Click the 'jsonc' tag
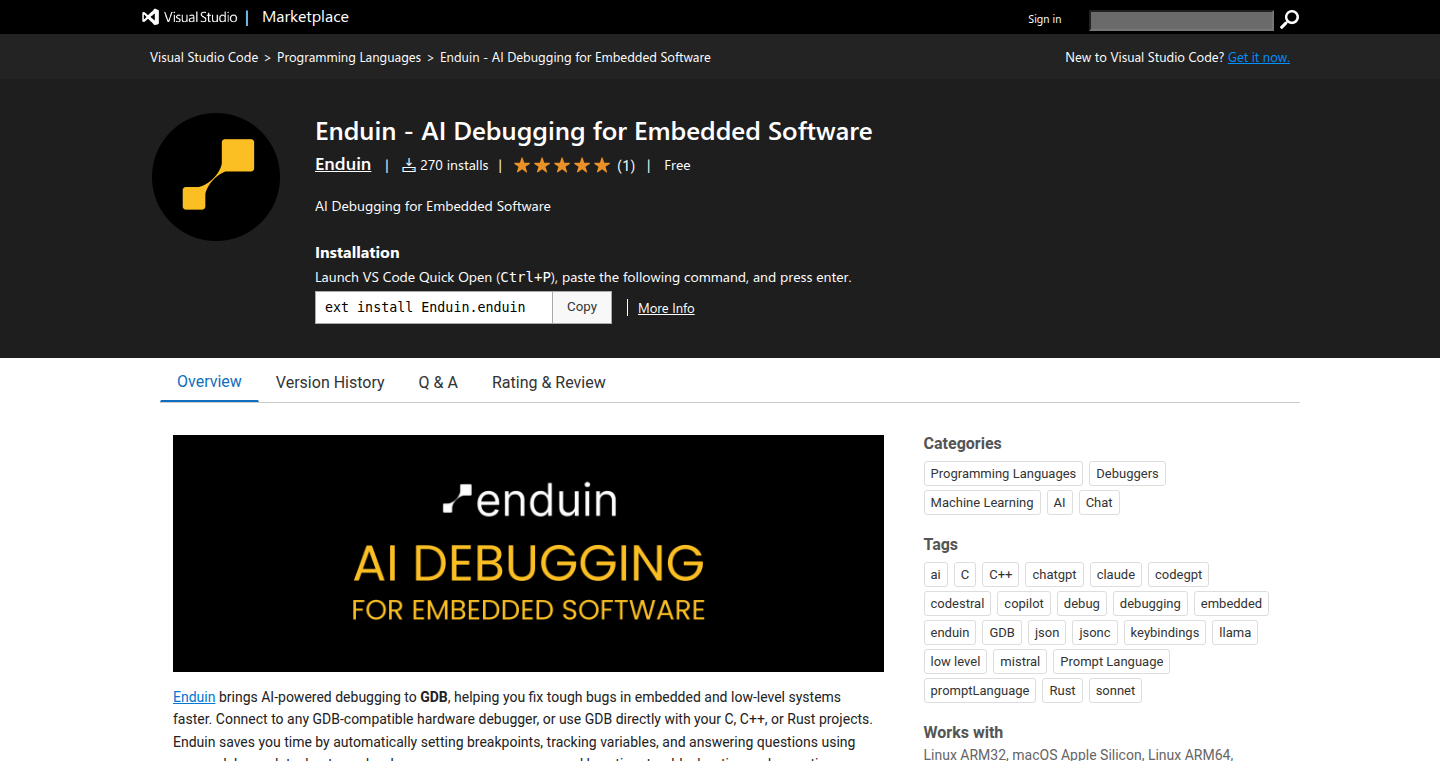Image resolution: width=1440 pixels, height=761 pixels. coord(1095,633)
